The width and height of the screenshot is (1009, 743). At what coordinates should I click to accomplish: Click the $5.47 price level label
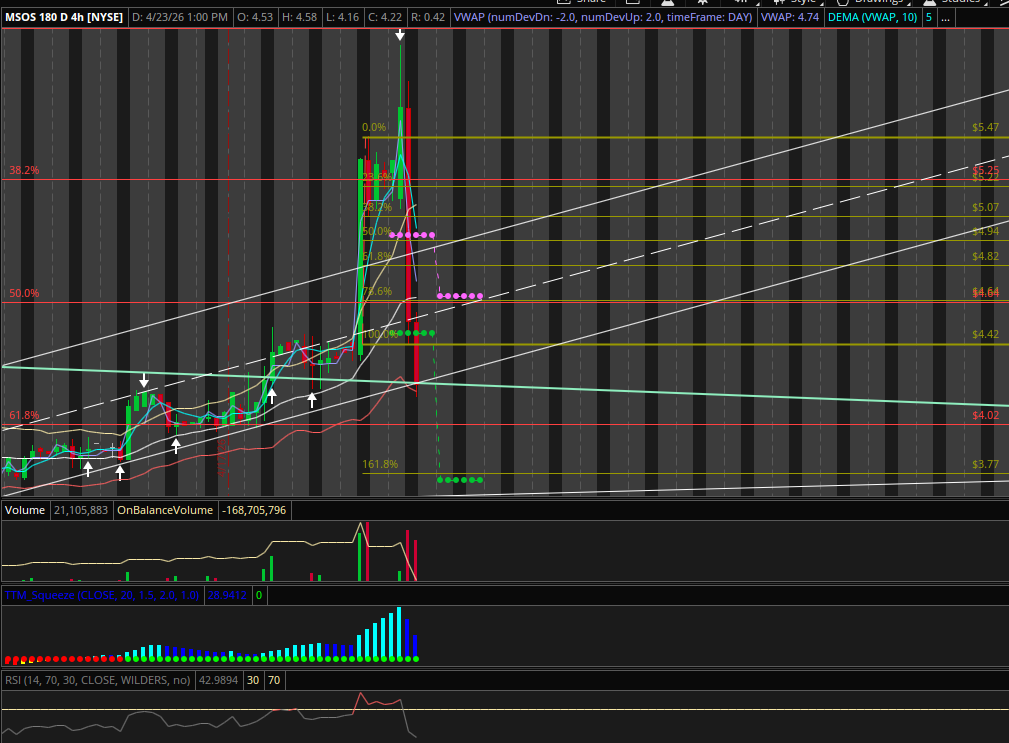click(985, 127)
